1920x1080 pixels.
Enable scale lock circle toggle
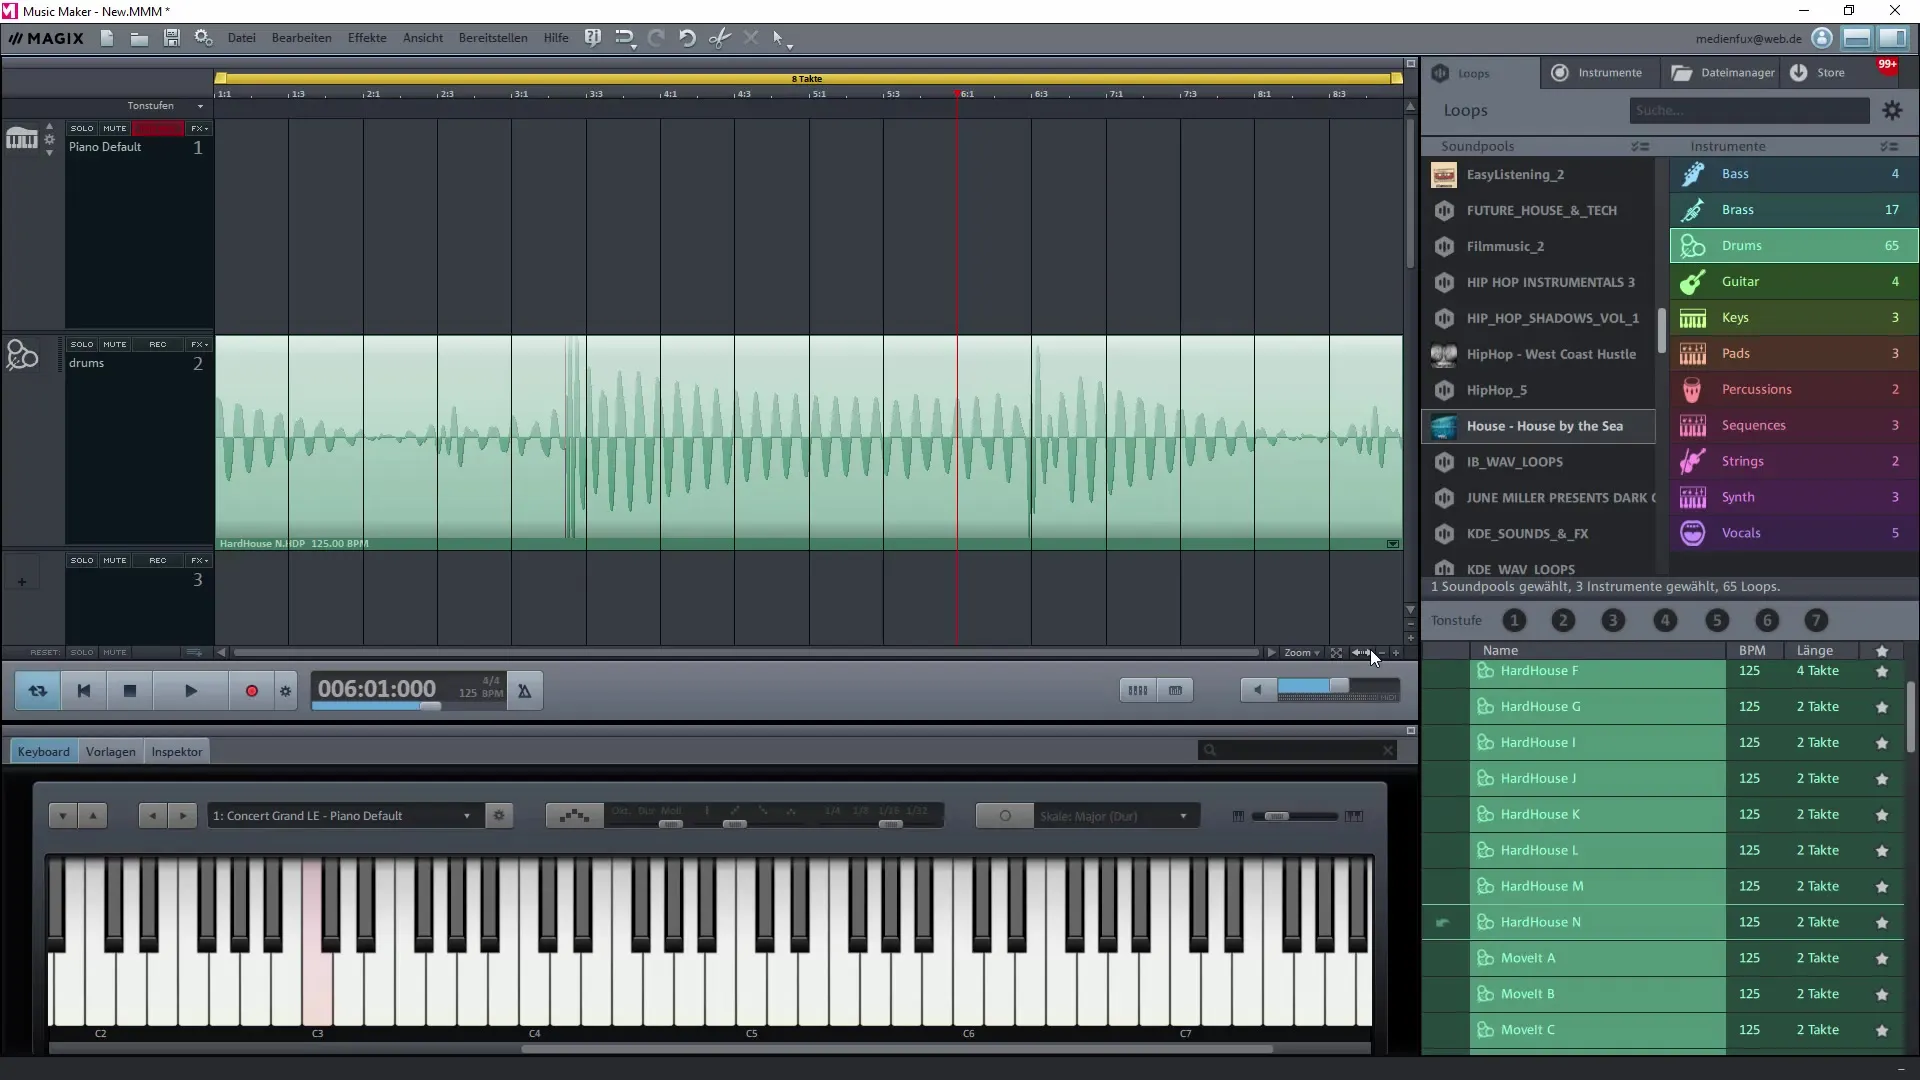(x=1005, y=816)
